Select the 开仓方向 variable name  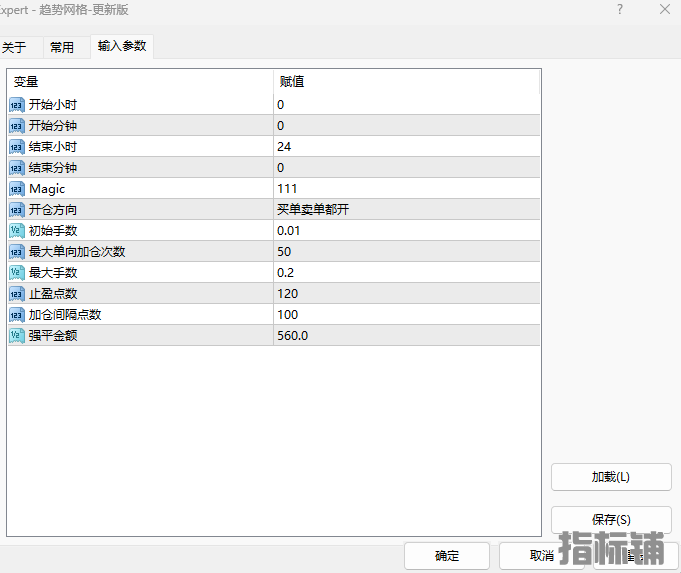point(53,210)
